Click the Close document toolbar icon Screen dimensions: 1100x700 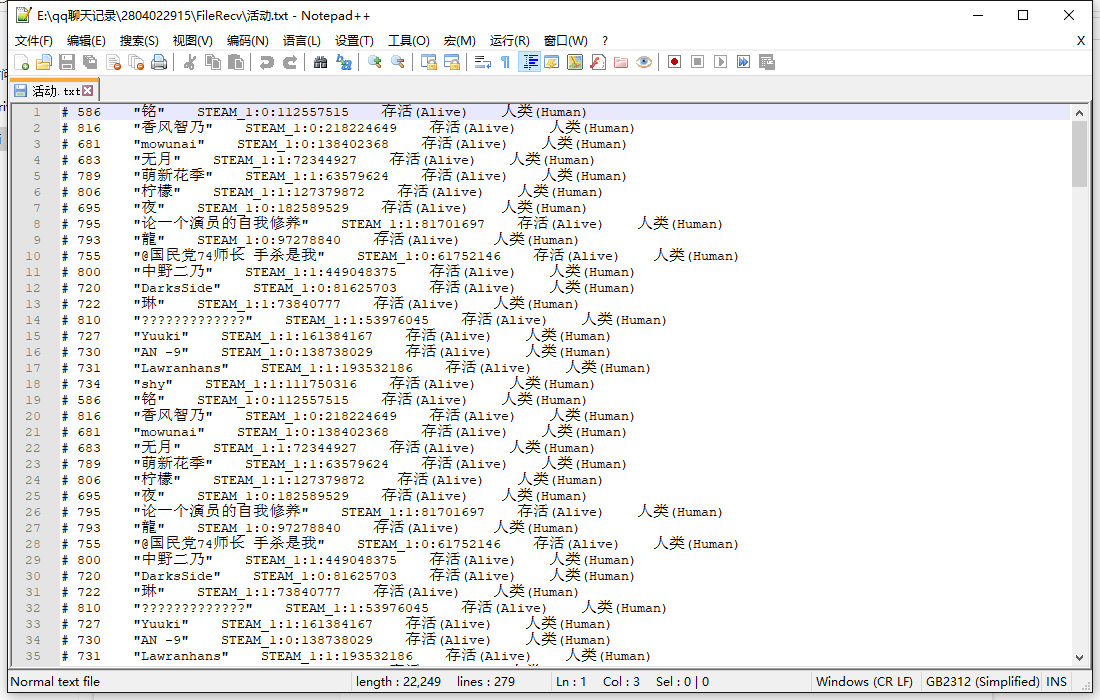tap(114, 62)
